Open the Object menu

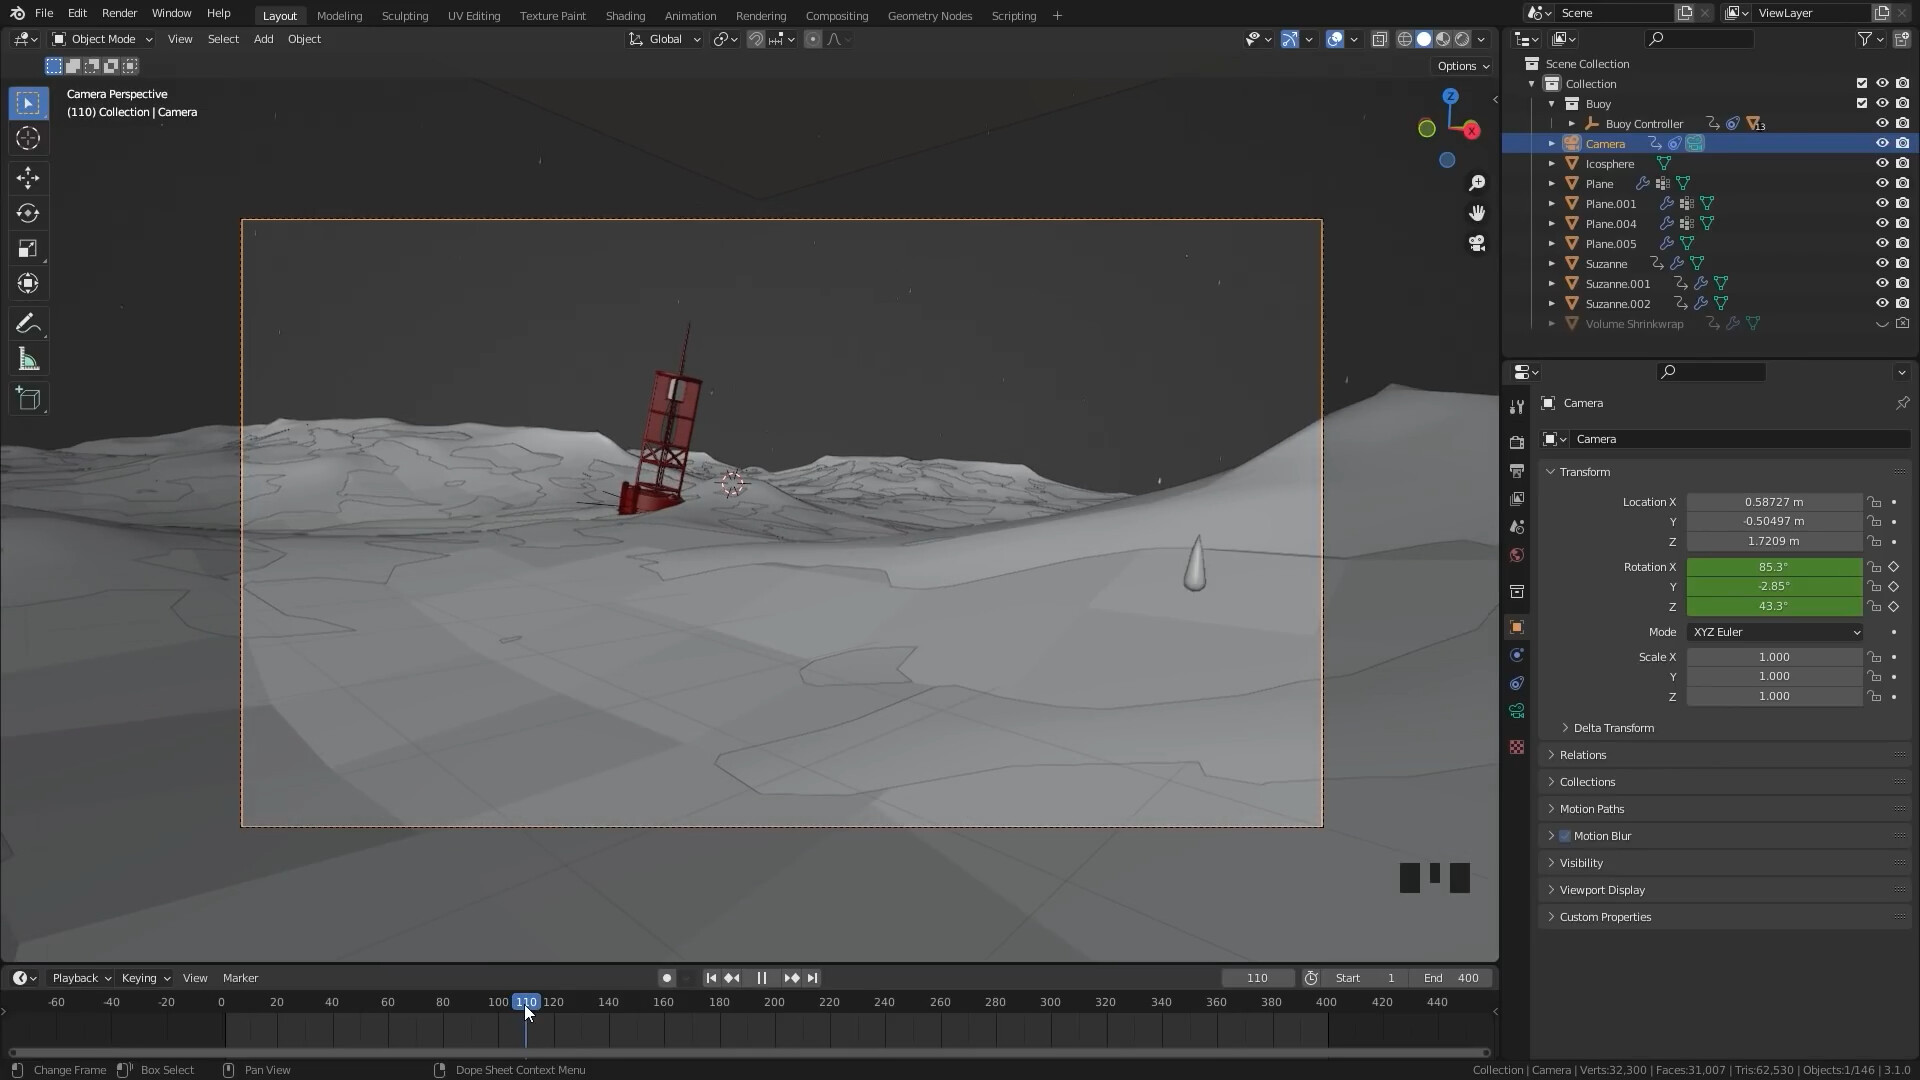coord(304,39)
